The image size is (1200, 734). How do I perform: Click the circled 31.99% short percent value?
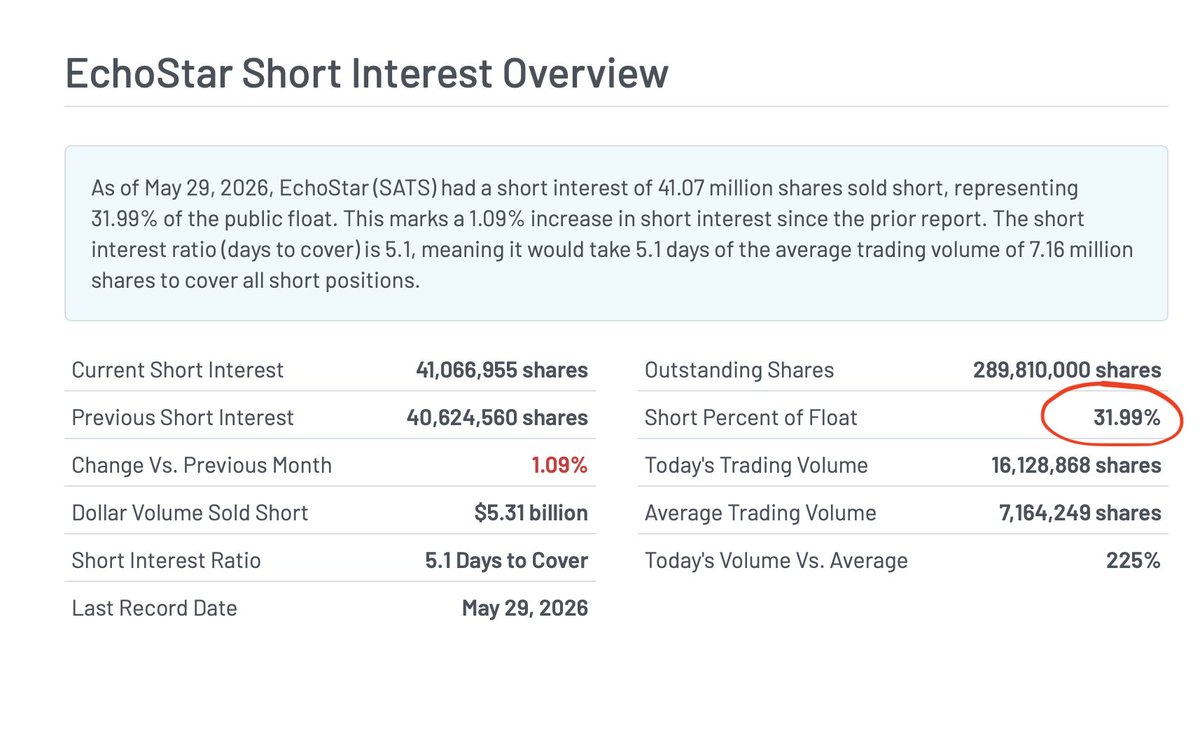(x=1126, y=418)
